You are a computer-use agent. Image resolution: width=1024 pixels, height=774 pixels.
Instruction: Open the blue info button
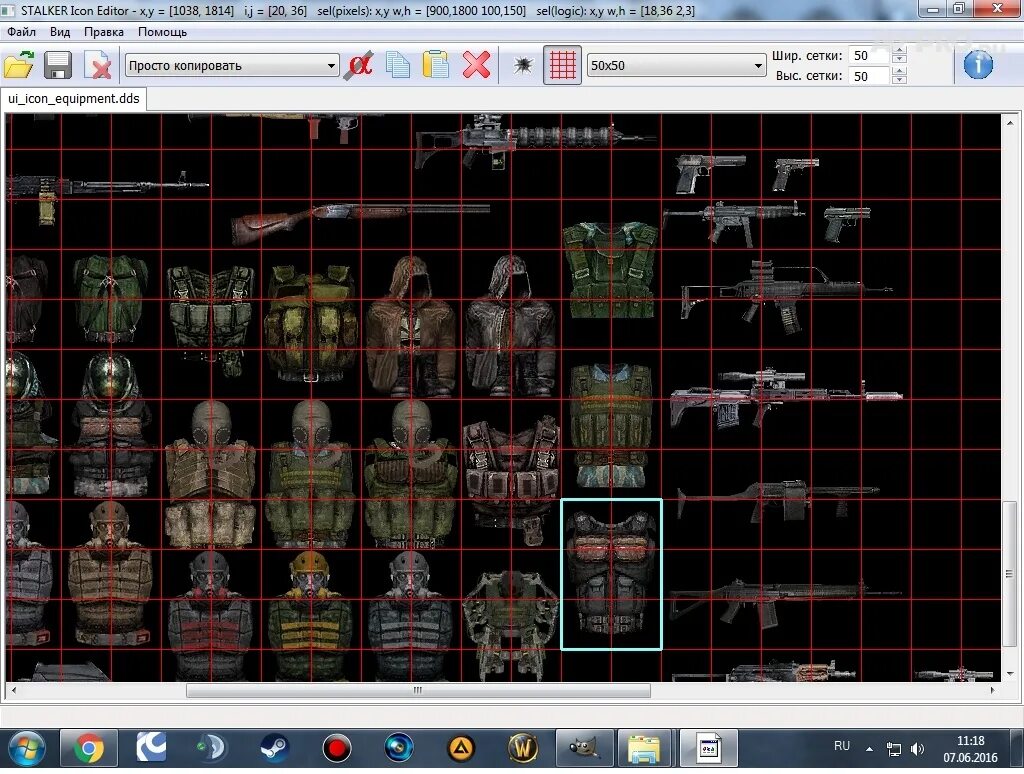[978, 65]
